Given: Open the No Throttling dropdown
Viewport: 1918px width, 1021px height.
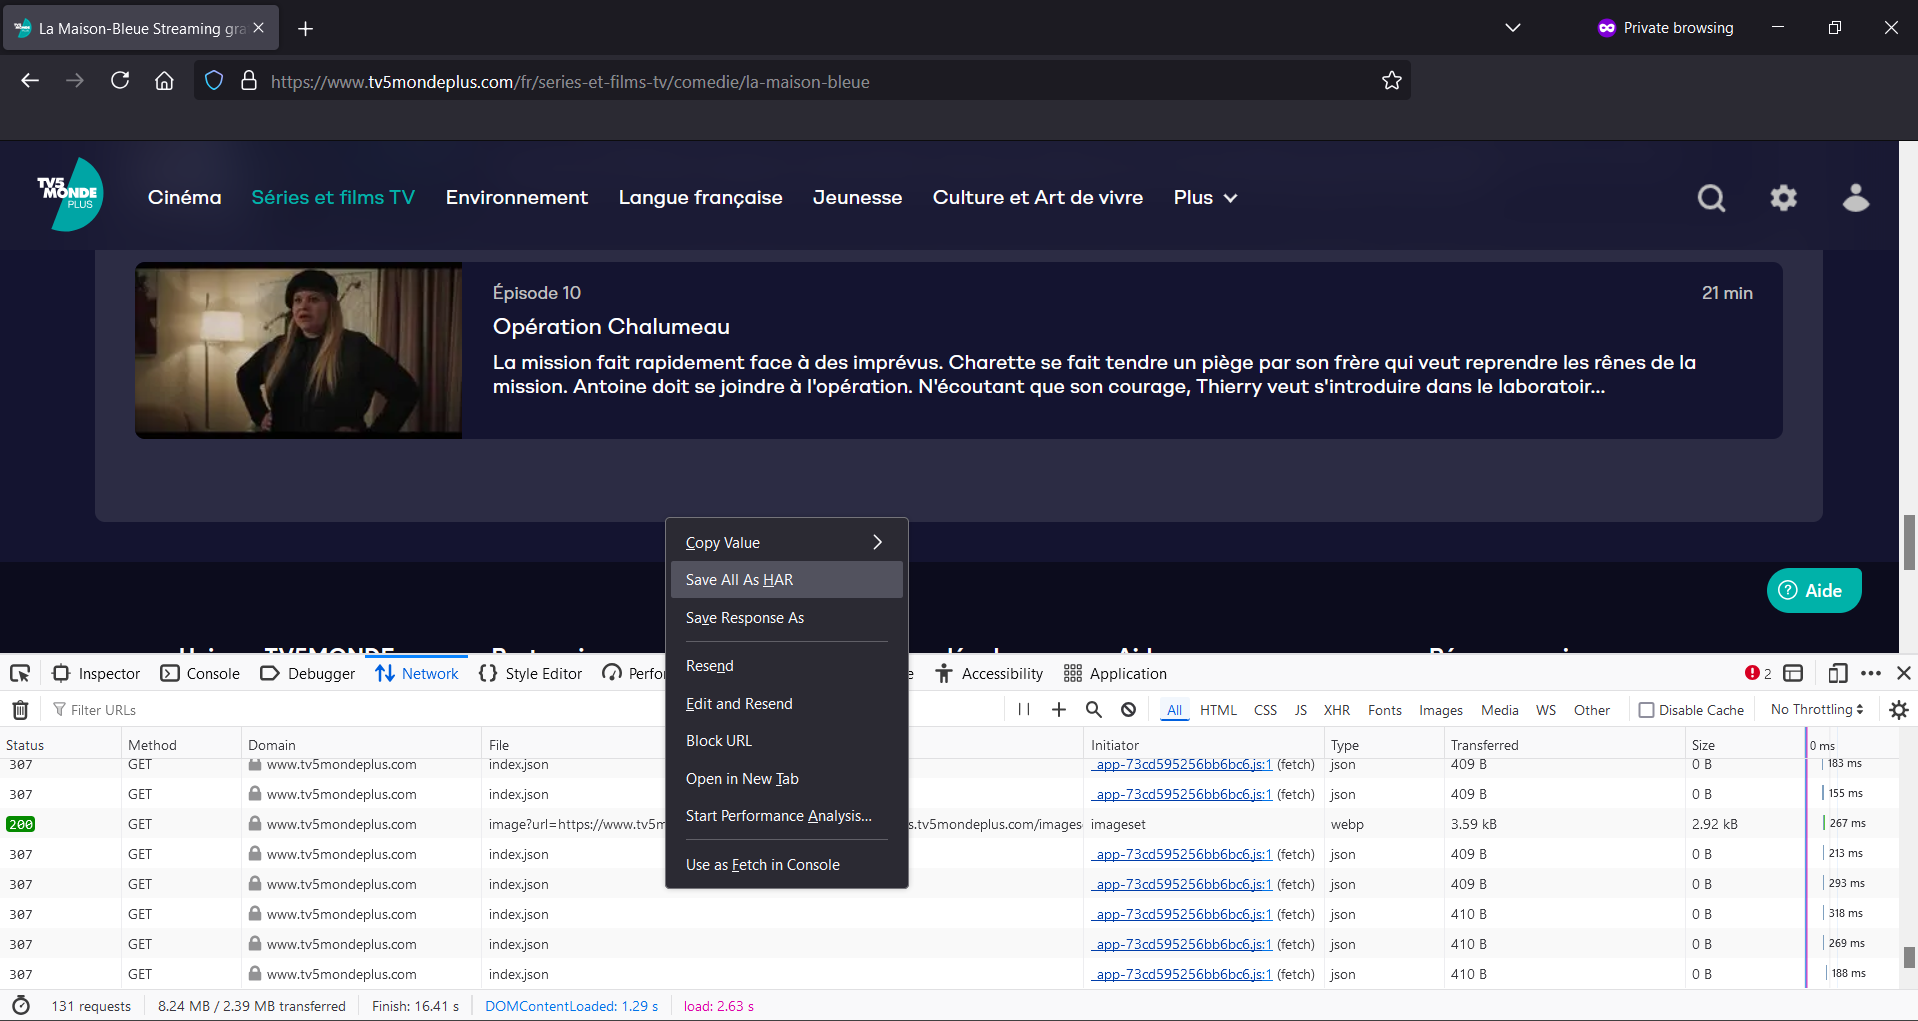Looking at the screenshot, I should 1817,710.
